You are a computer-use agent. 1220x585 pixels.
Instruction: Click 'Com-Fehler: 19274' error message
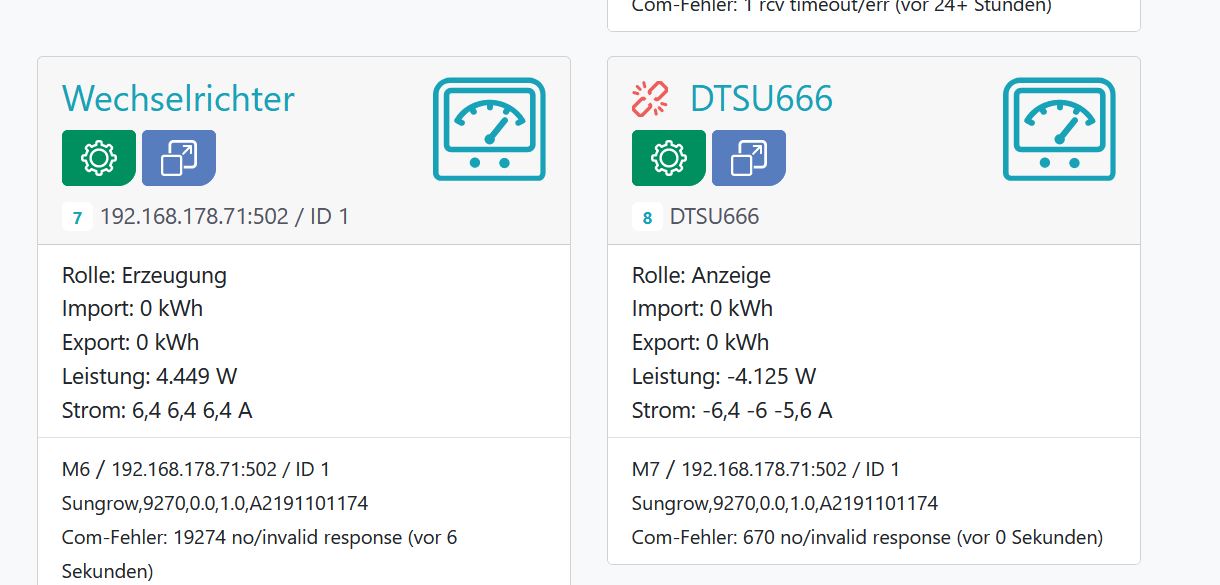[x=259, y=554]
